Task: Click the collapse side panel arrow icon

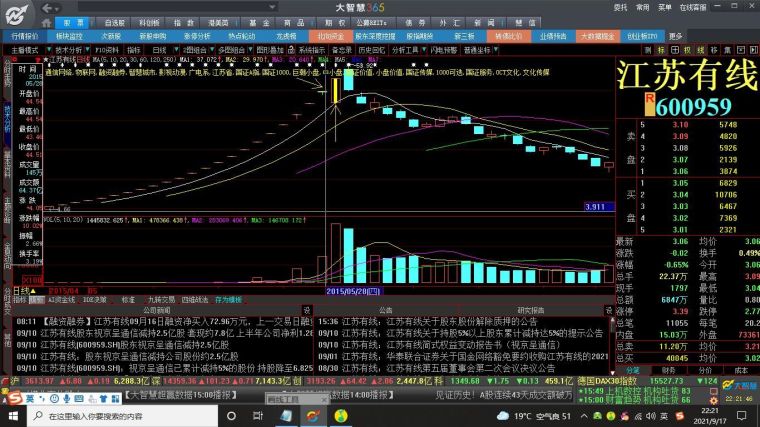Action: tap(753, 50)
